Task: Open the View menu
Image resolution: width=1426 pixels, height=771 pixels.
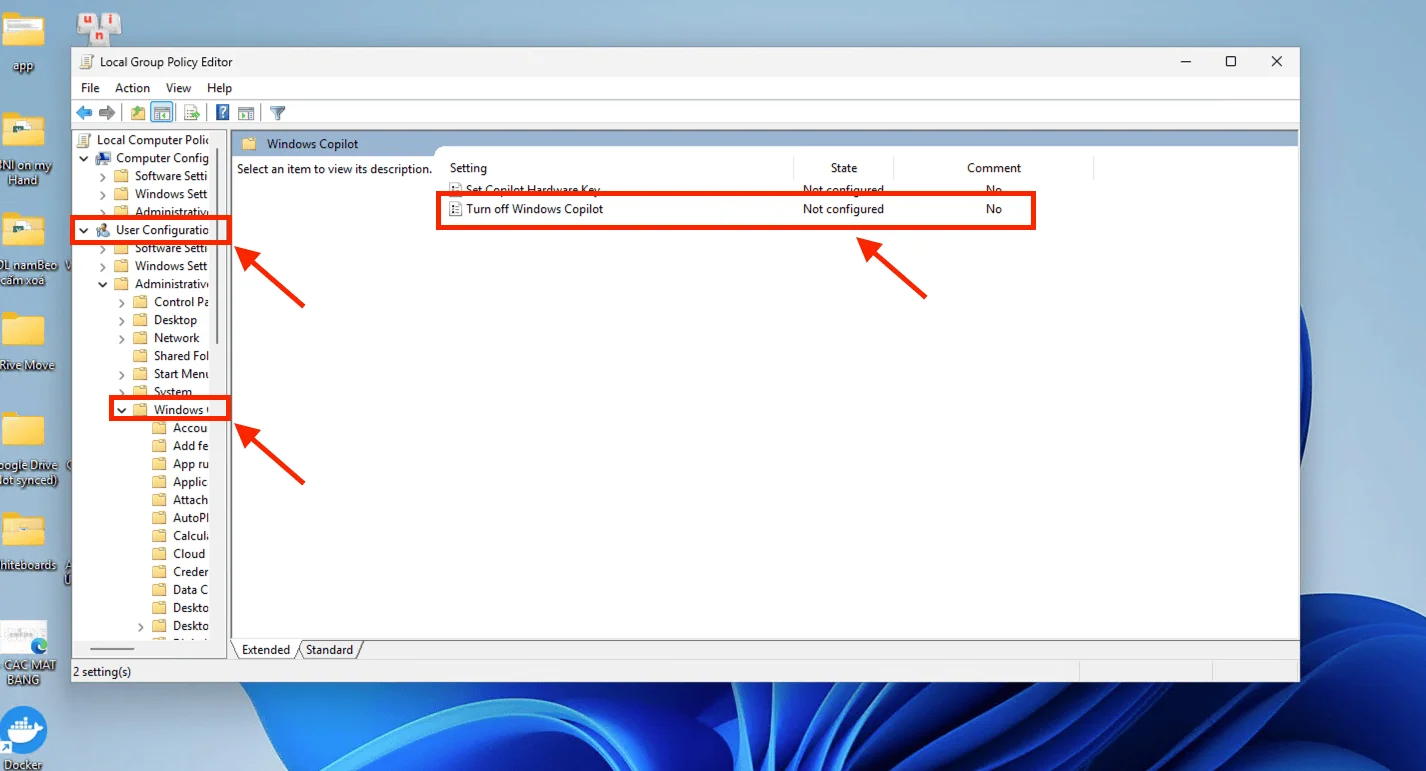Action: [178, 88]
